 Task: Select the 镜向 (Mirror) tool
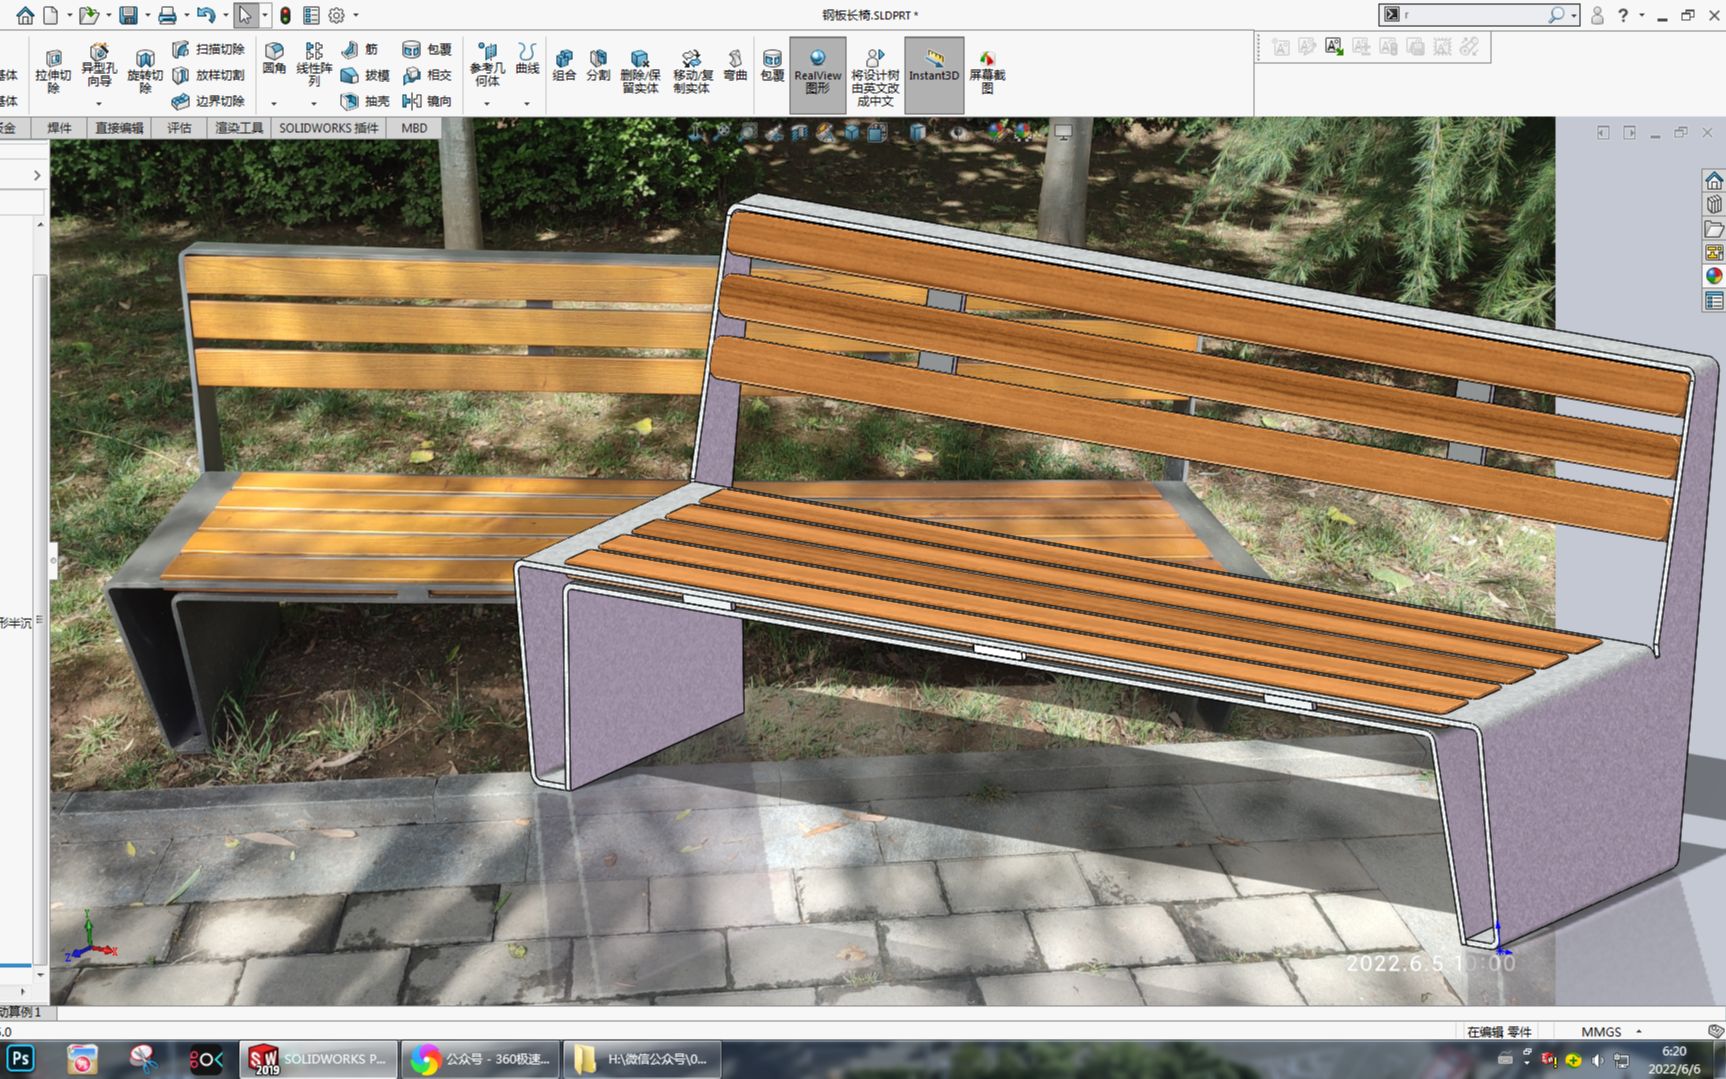(x=427, y=101)
